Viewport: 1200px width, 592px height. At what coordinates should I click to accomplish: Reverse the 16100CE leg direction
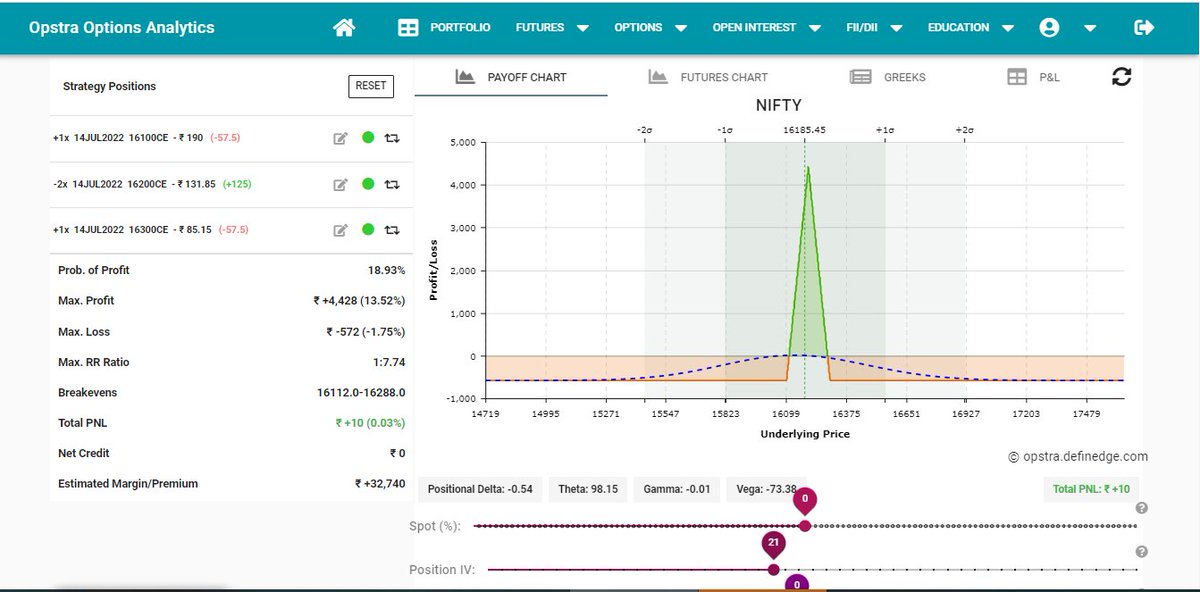point(392,139)
